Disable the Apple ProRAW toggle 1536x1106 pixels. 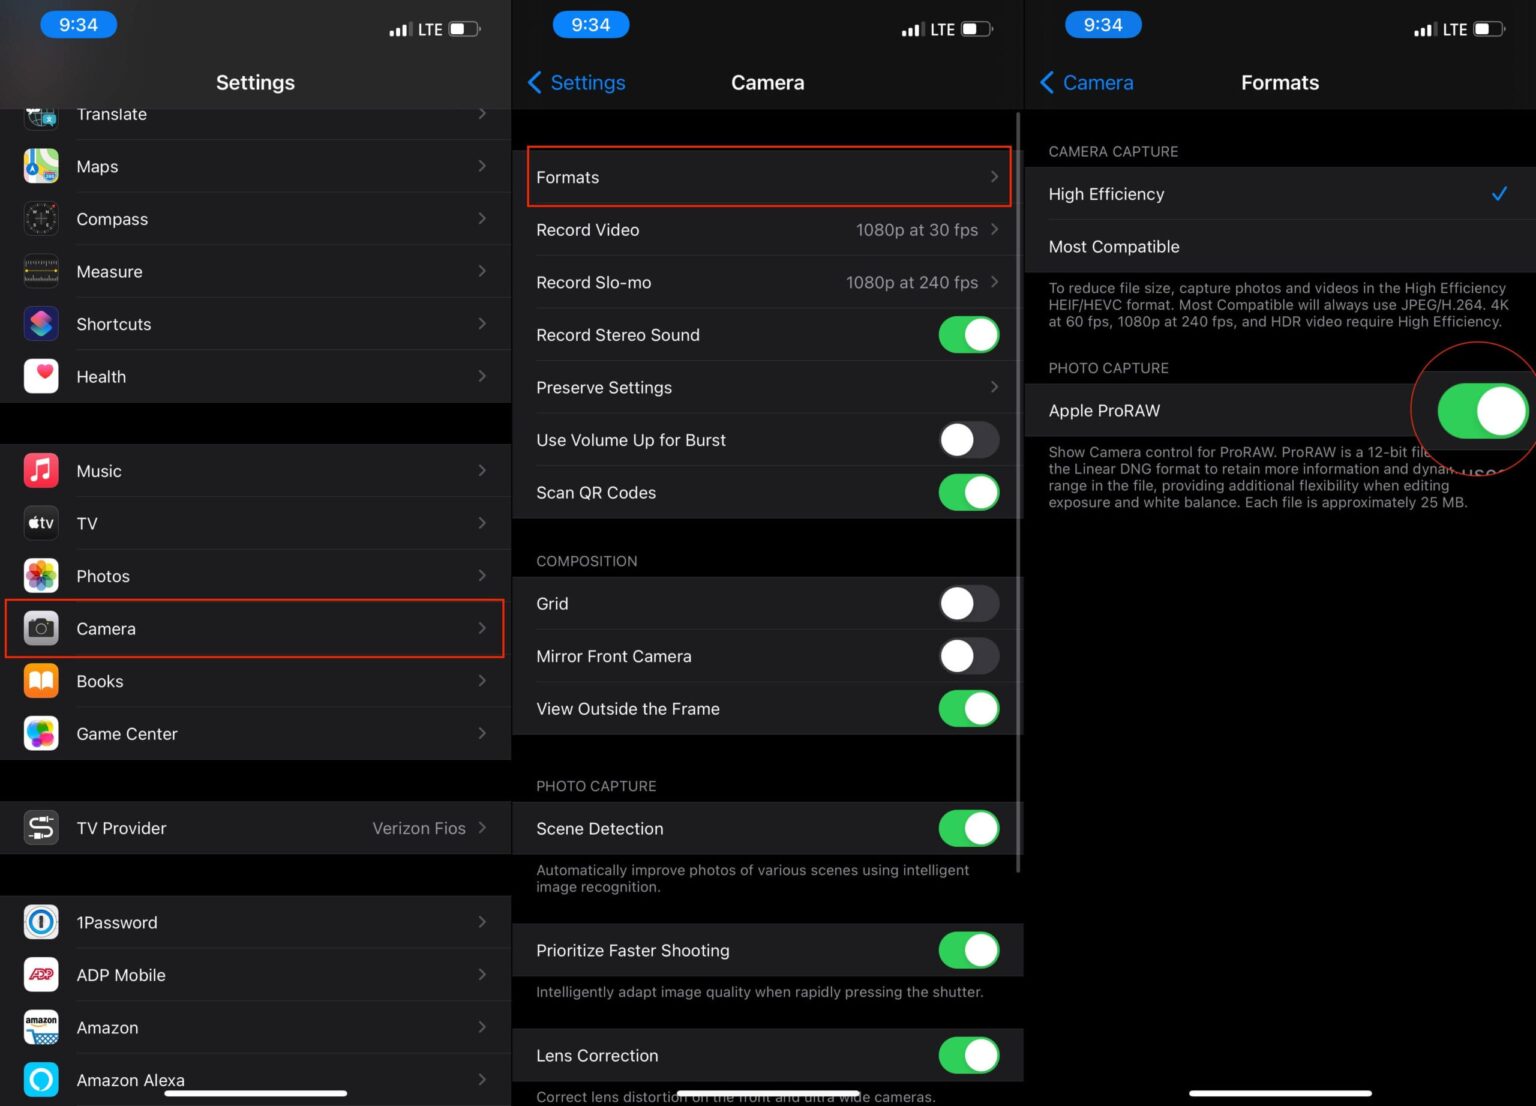pyautogui.click(x=1481, y=411)
